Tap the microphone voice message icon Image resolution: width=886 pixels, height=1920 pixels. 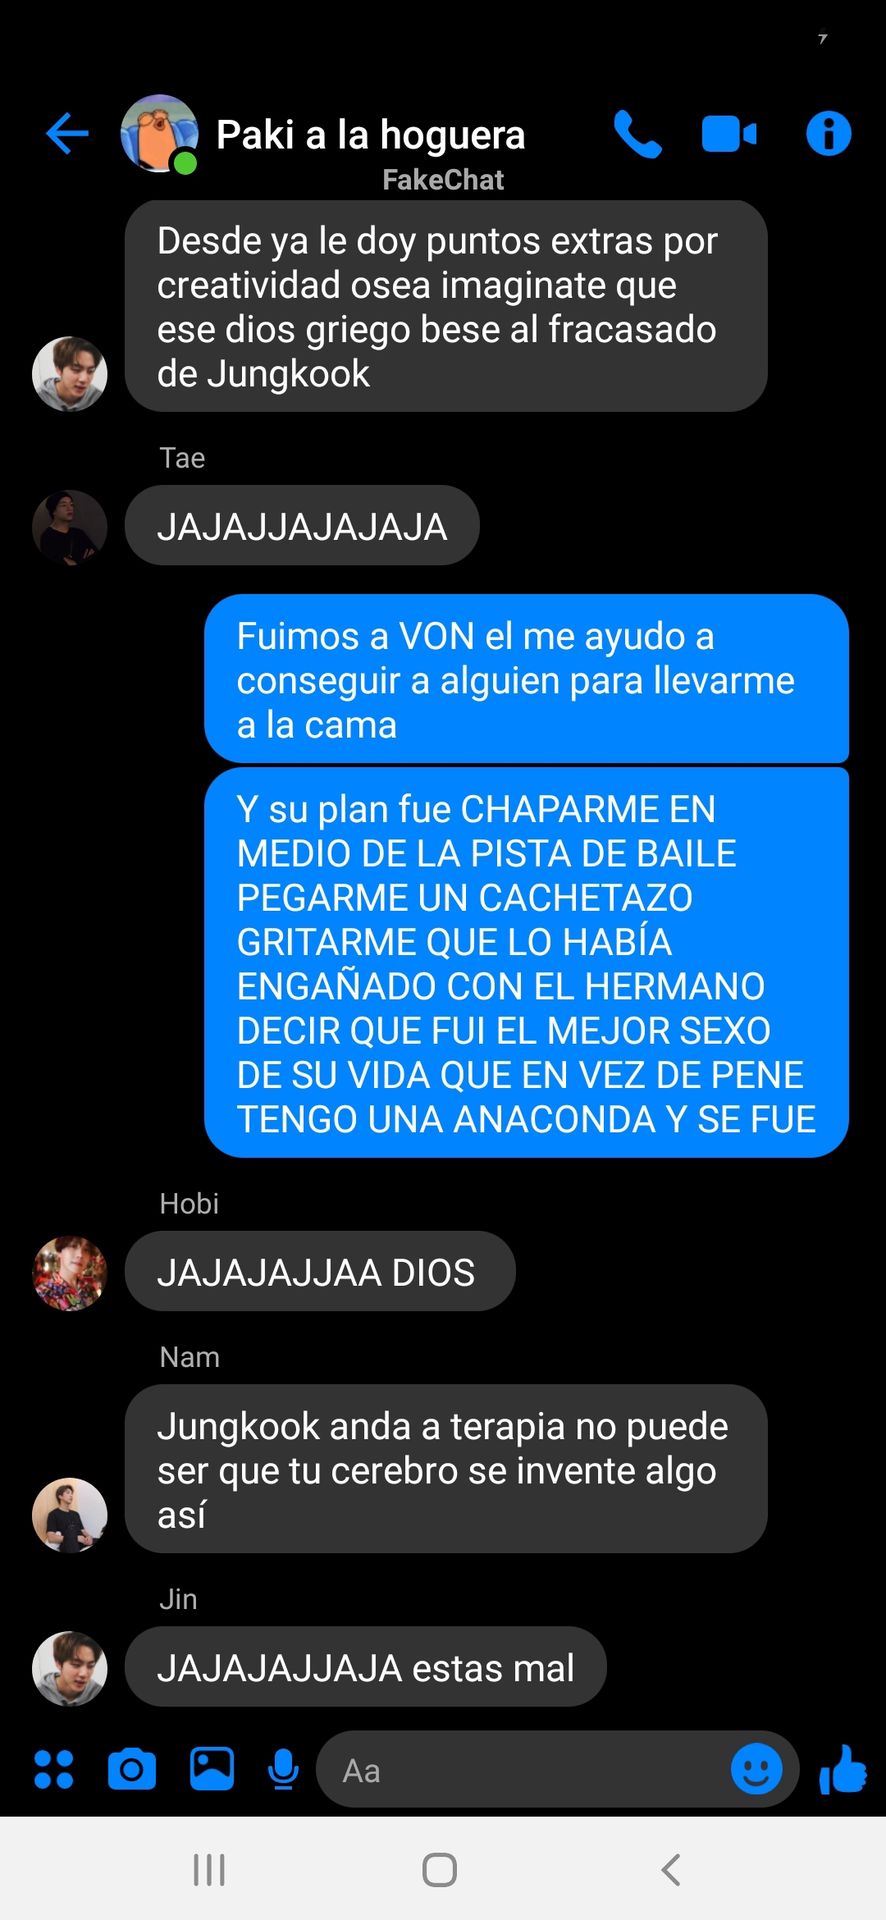(284, 1769)
